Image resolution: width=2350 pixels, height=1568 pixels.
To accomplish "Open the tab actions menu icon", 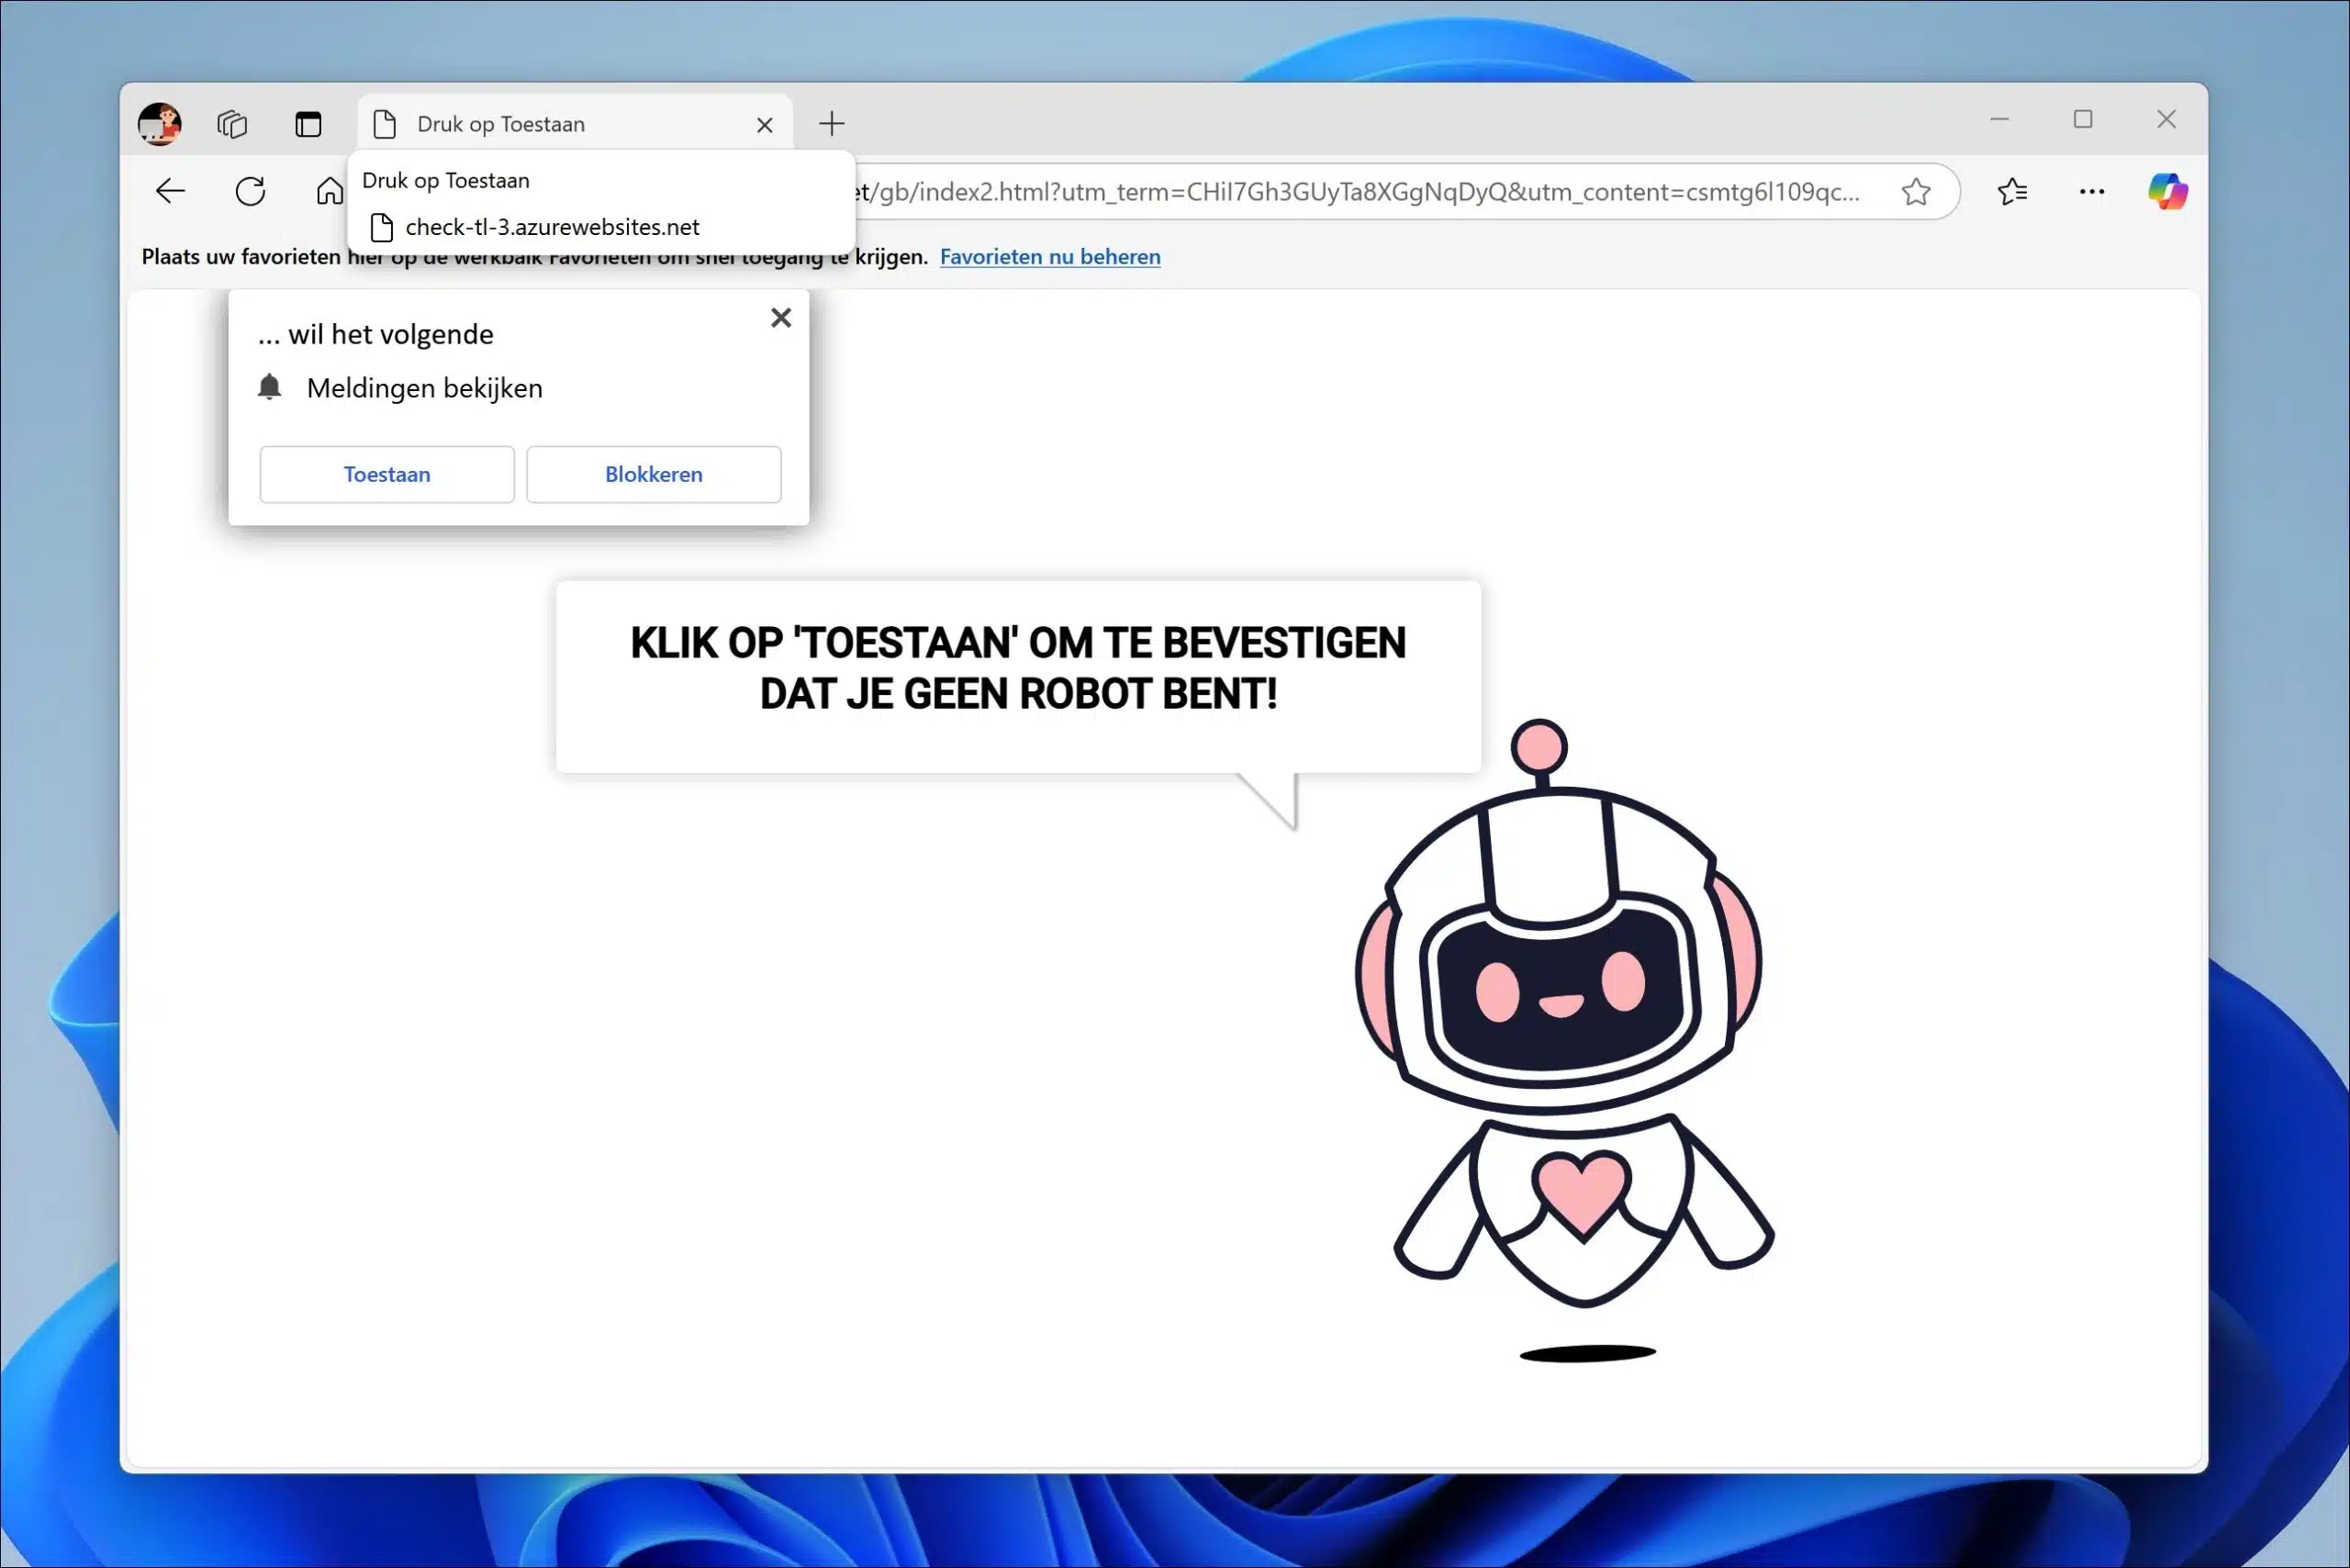I will (x=308, y=124).
